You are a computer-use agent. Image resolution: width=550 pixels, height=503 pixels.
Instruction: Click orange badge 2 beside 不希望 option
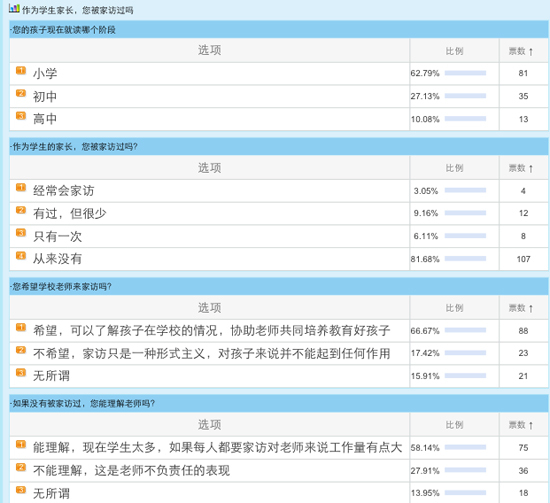tap(21, 350)
